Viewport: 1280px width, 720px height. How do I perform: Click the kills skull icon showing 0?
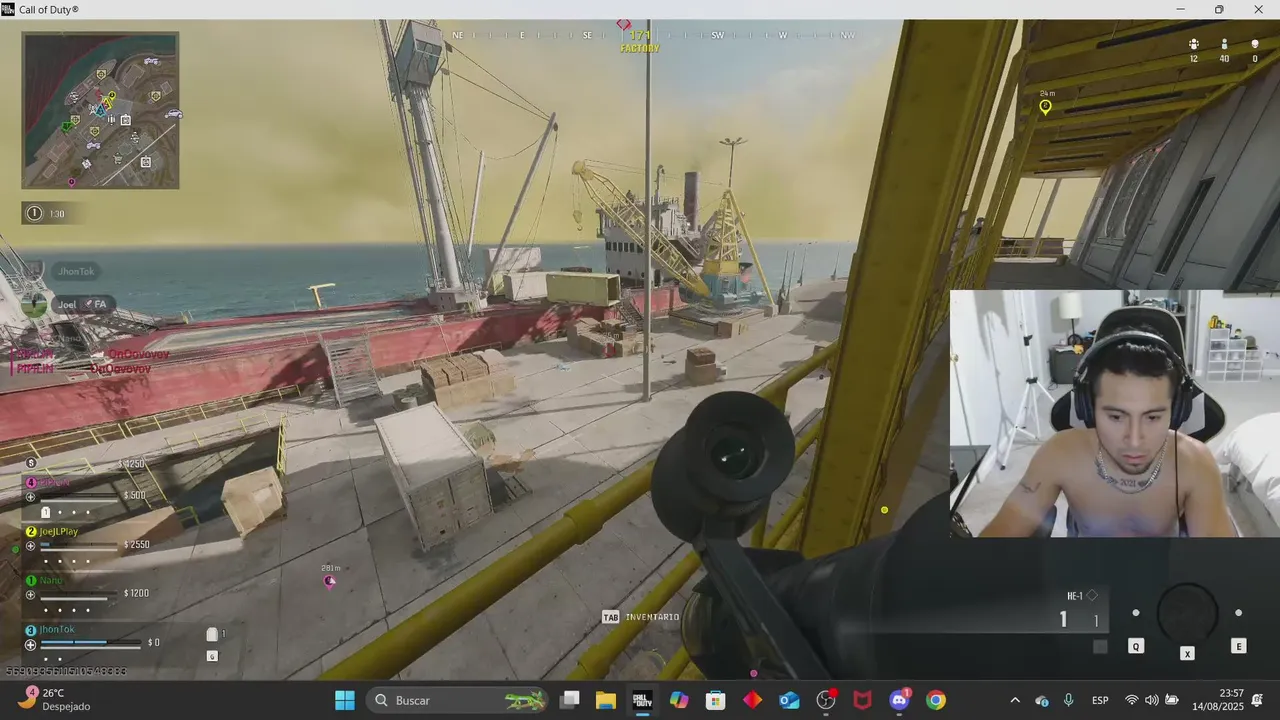coord(1255,45)
